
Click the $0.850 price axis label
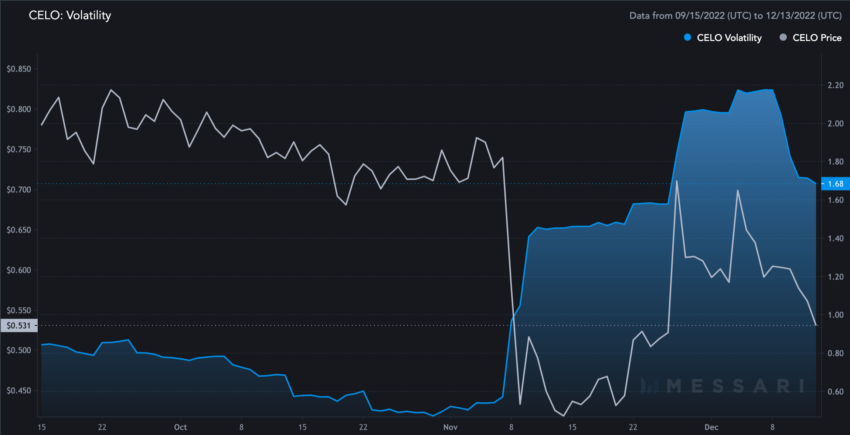pos(18,69)
